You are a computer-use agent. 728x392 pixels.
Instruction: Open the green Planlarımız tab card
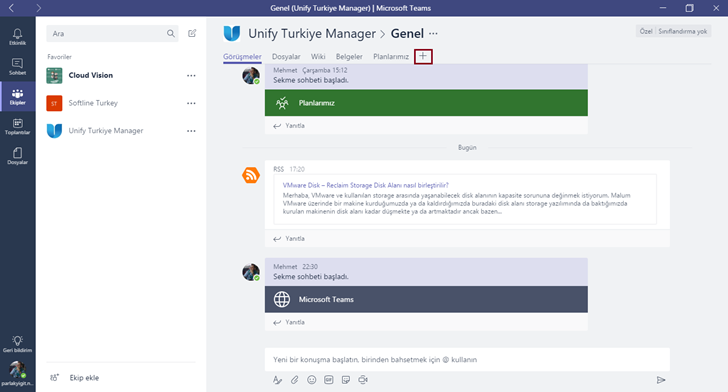point(426,103)
